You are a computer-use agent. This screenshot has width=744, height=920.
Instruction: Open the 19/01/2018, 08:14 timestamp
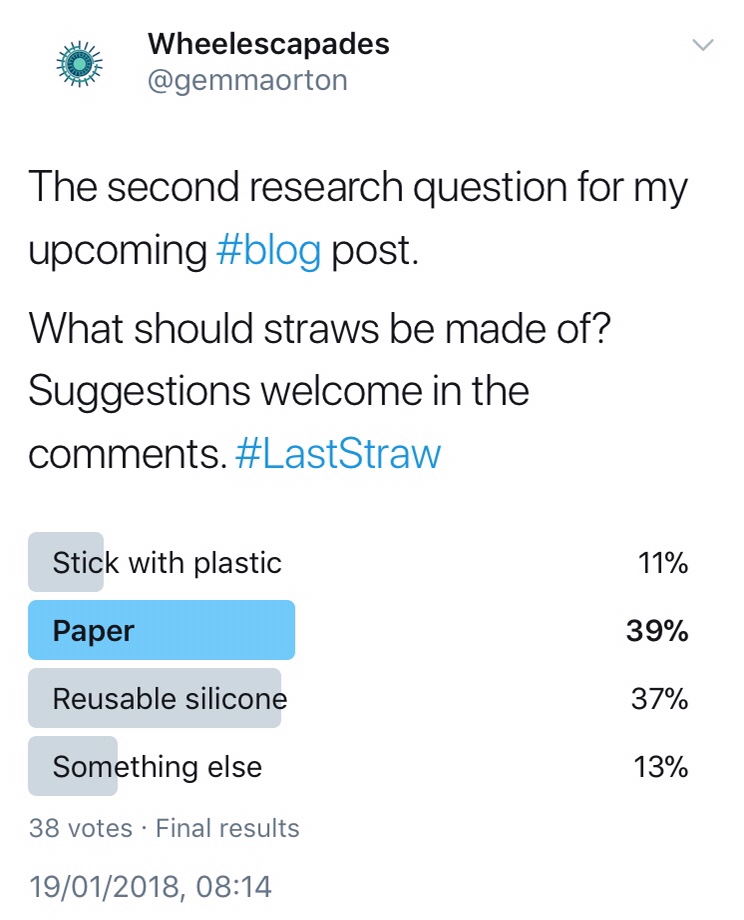[150, 886]
